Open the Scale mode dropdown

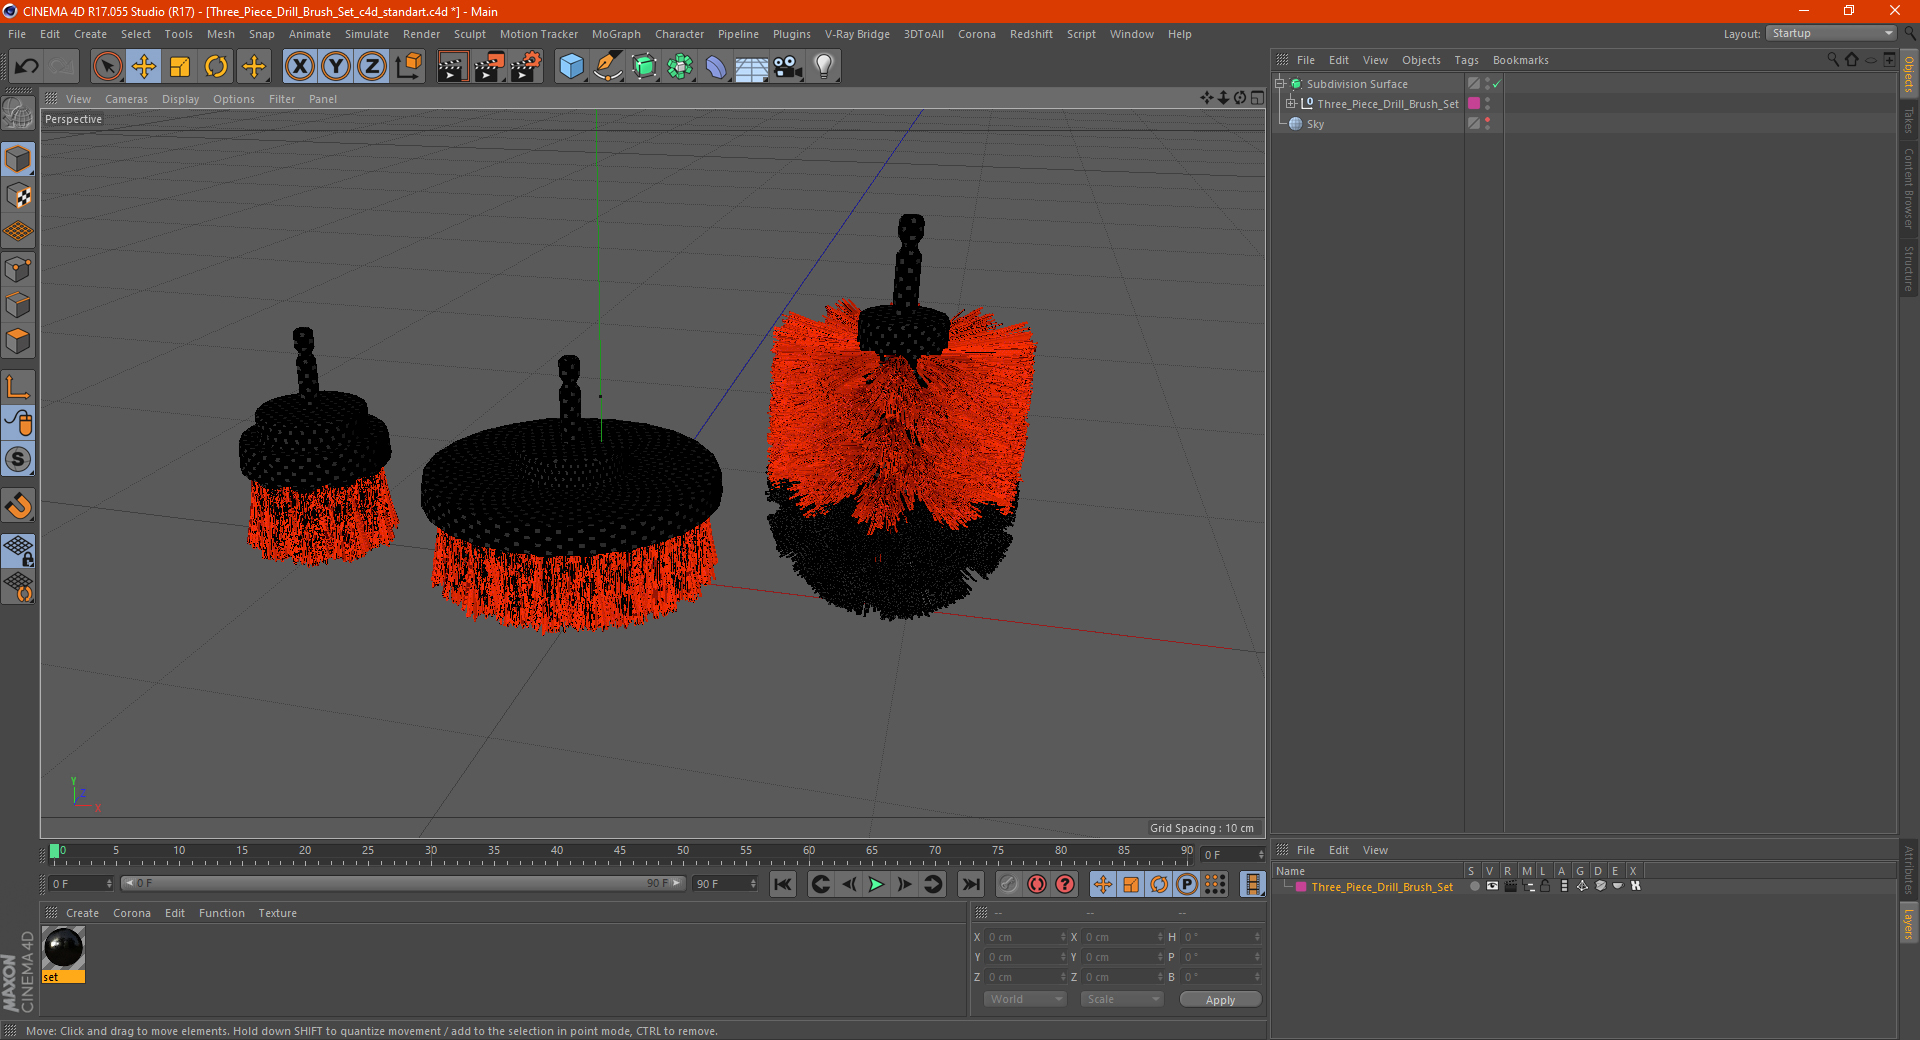click(x=1121, y=999)
